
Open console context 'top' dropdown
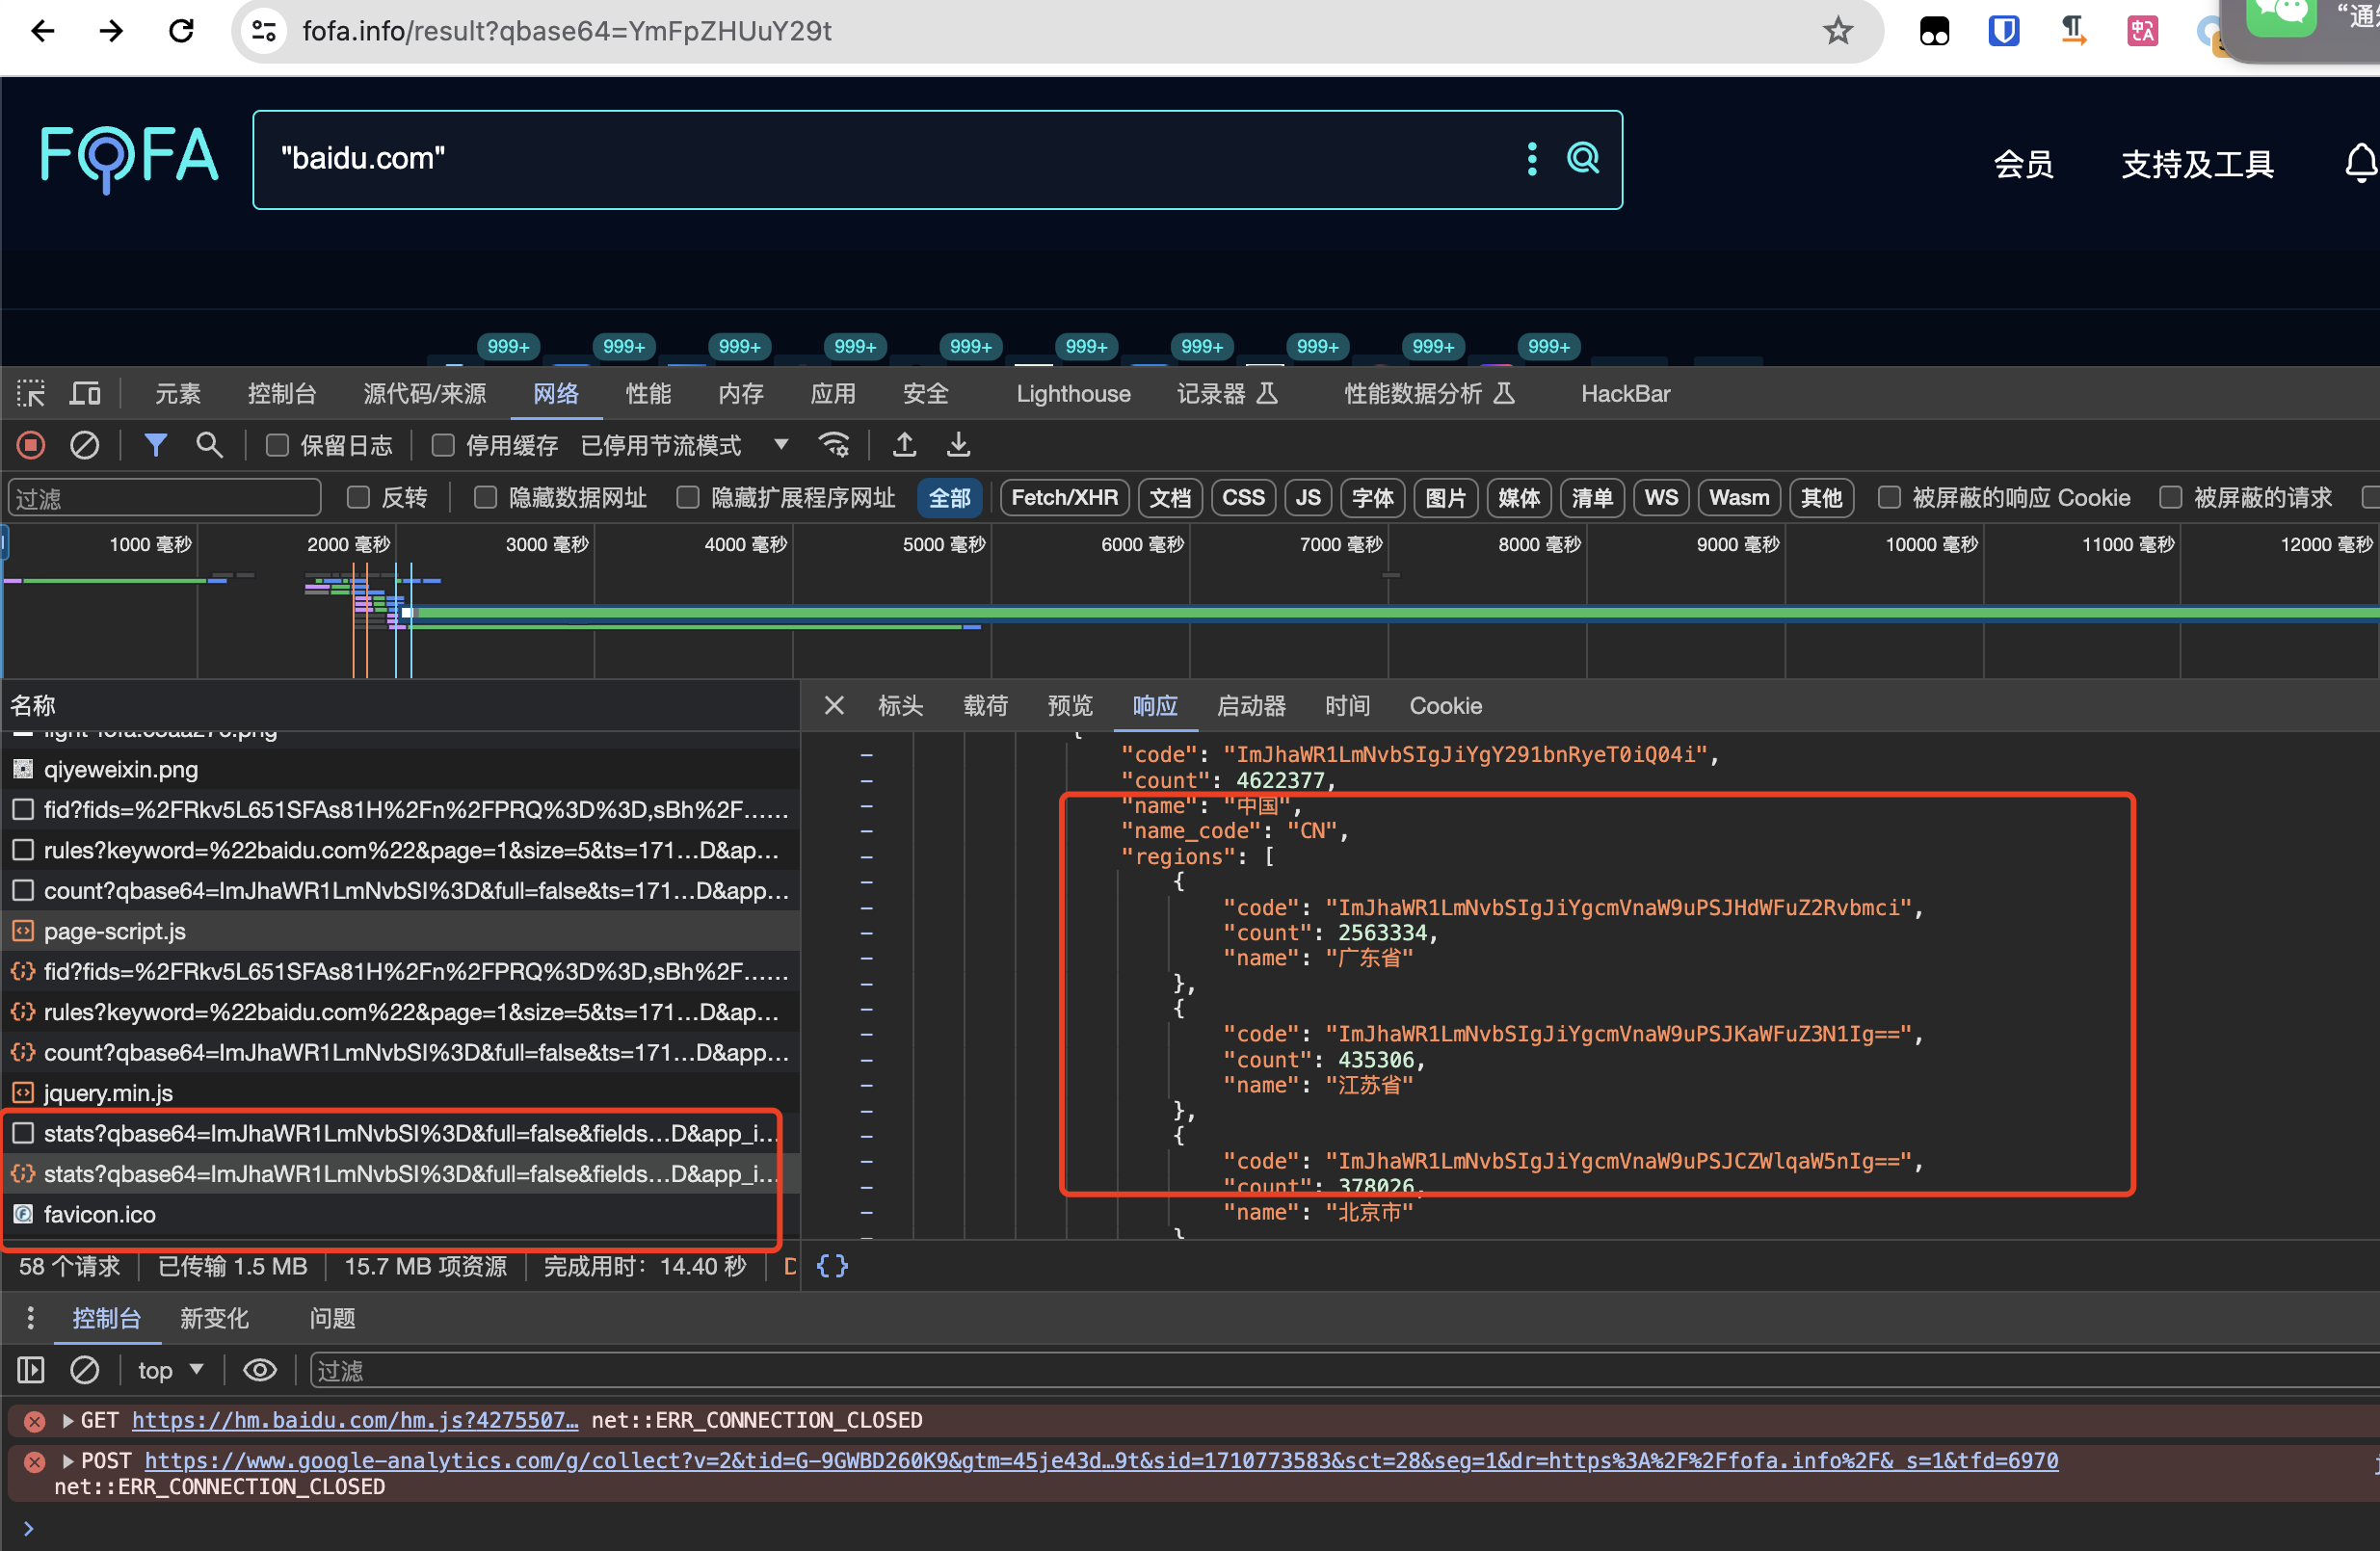(170, 1370)
